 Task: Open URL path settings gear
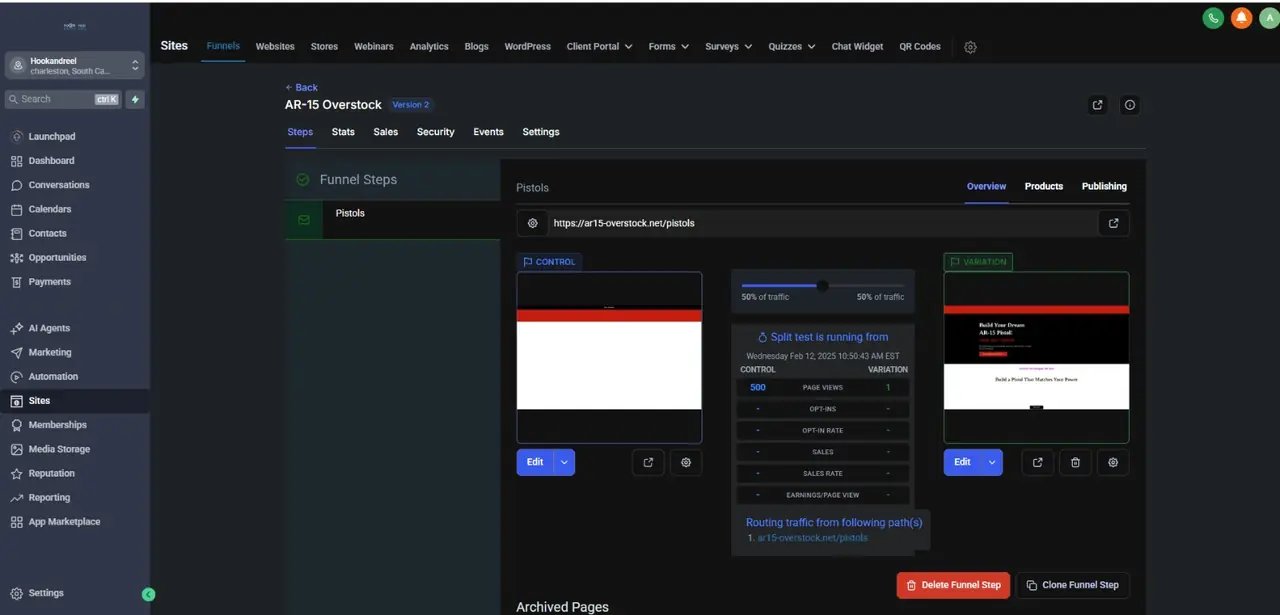click(x=532, y=223)
